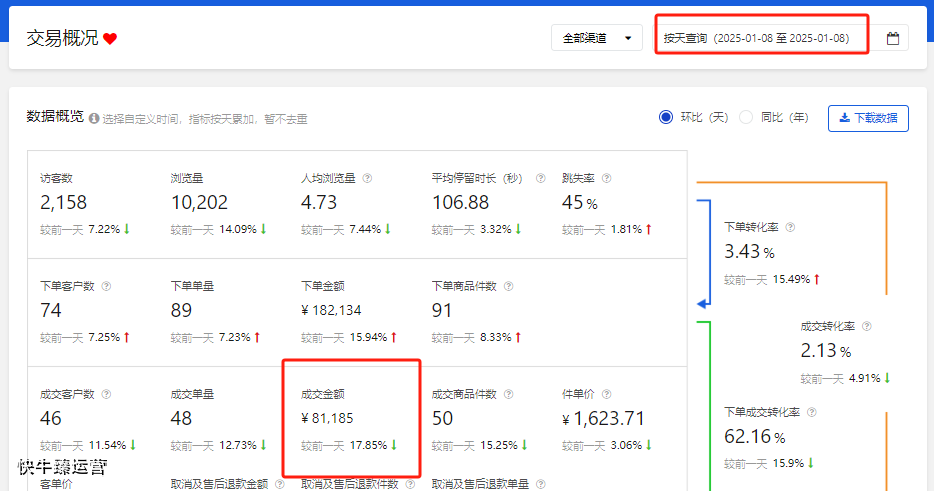934x491 pixels.
Task: Click the 数据概览 section heading
Action: (55, 117)
